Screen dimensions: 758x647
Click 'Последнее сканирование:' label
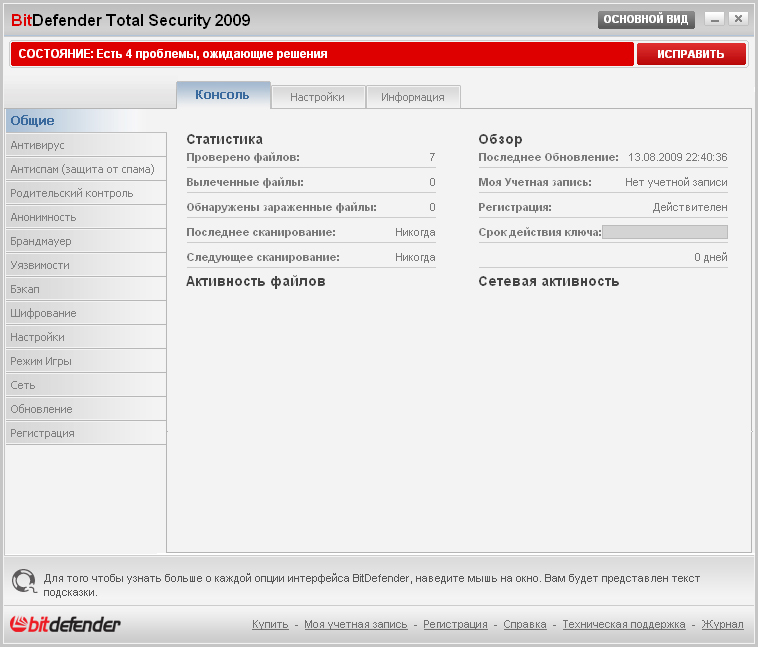click(261, 232)
